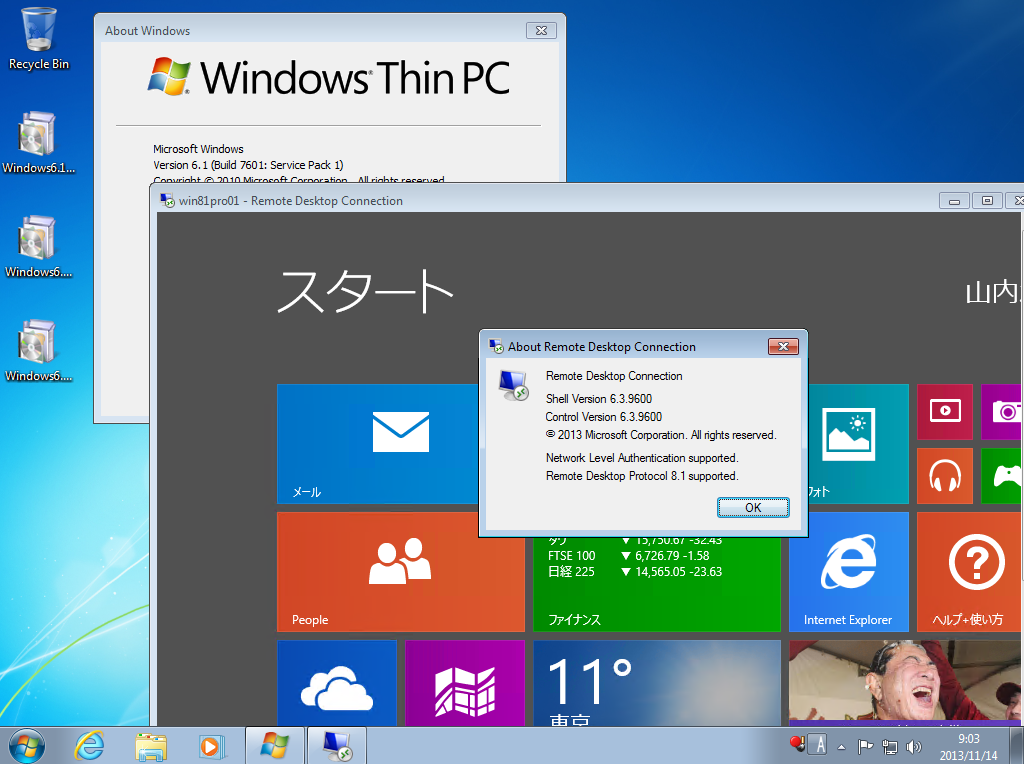Click the OK button in About Remote Desktop Connection
The height and width of the screenshot is (764, 1024).
(x=753, y=507)
